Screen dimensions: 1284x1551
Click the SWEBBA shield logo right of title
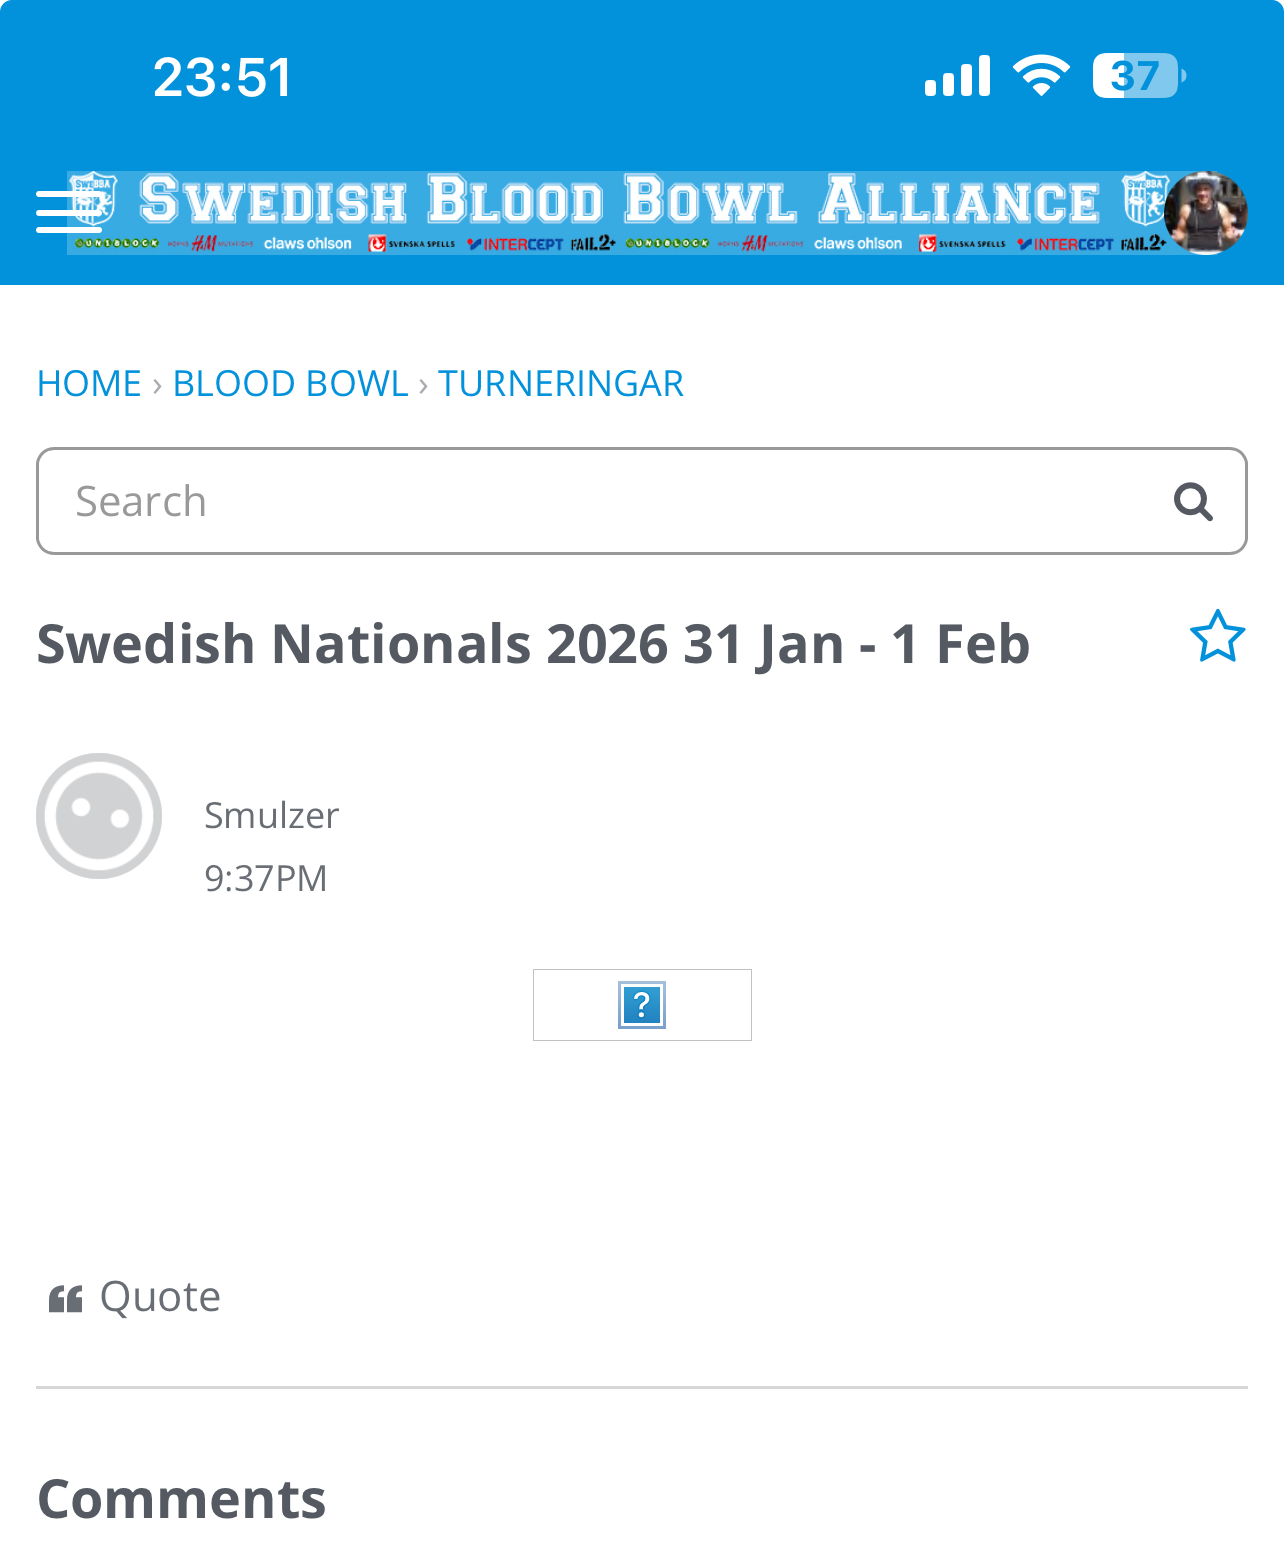(x=1143, y=198)
